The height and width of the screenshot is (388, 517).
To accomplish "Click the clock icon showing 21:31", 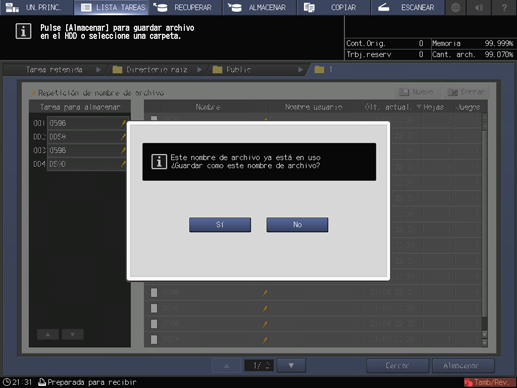I will 7,382.
